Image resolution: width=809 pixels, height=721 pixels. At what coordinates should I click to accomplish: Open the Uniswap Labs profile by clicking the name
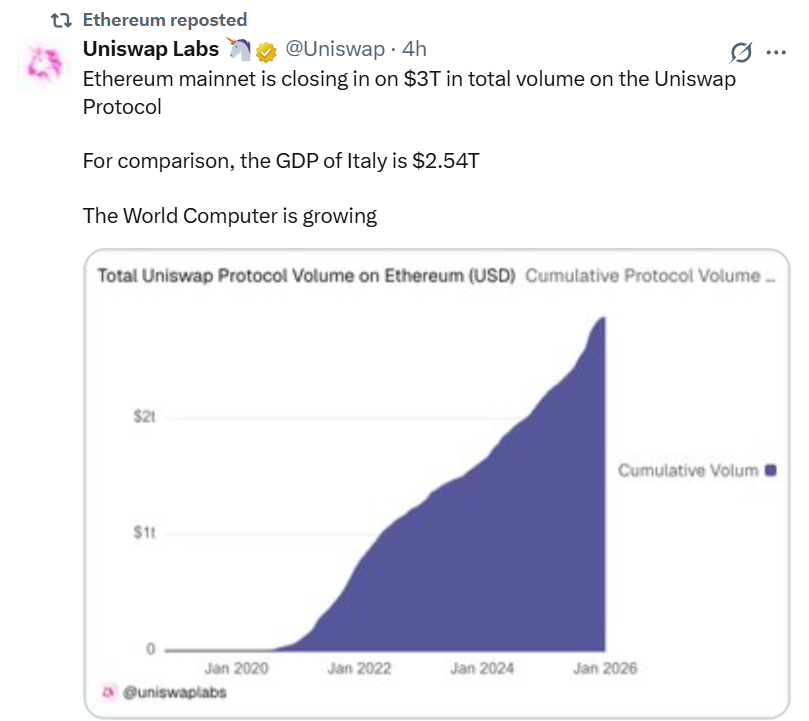150,48
